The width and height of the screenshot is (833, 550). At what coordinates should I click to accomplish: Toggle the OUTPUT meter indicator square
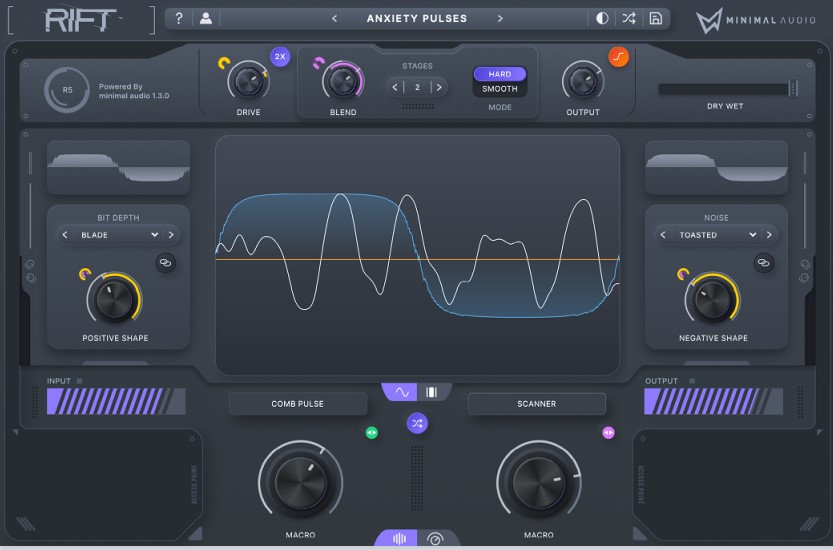click(692, 380)
